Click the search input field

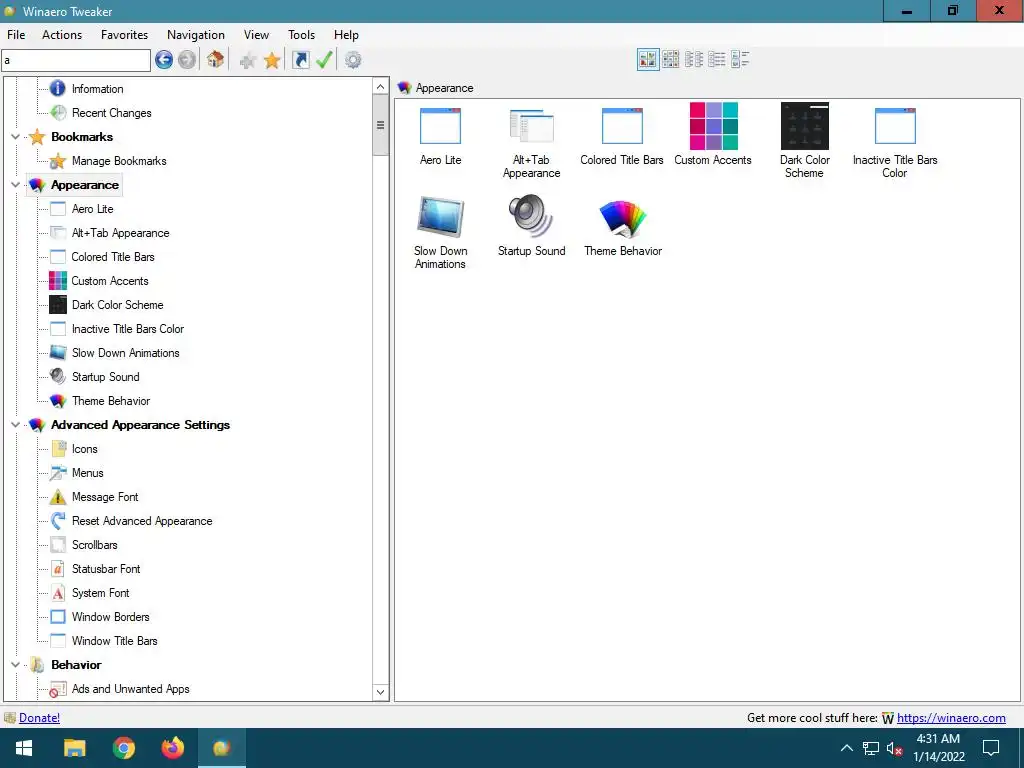[x=76, y=60]
